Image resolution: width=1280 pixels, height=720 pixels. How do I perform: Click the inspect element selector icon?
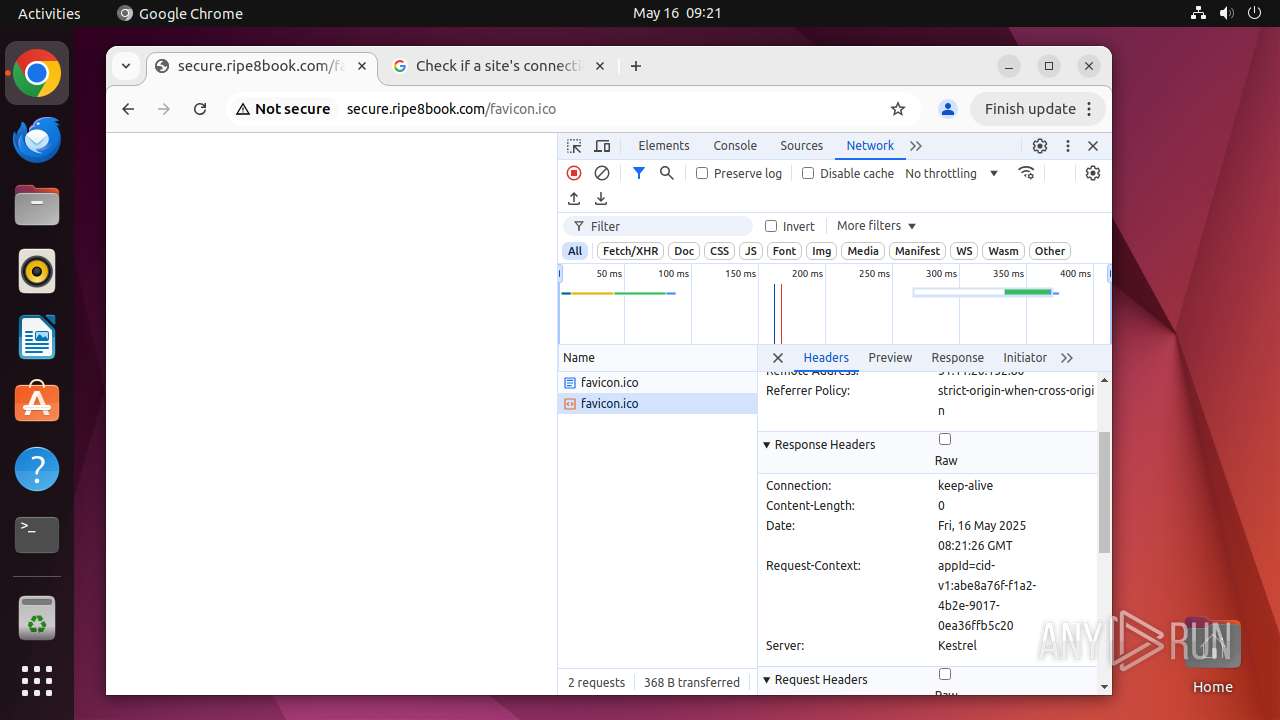[x=574, y=146]
